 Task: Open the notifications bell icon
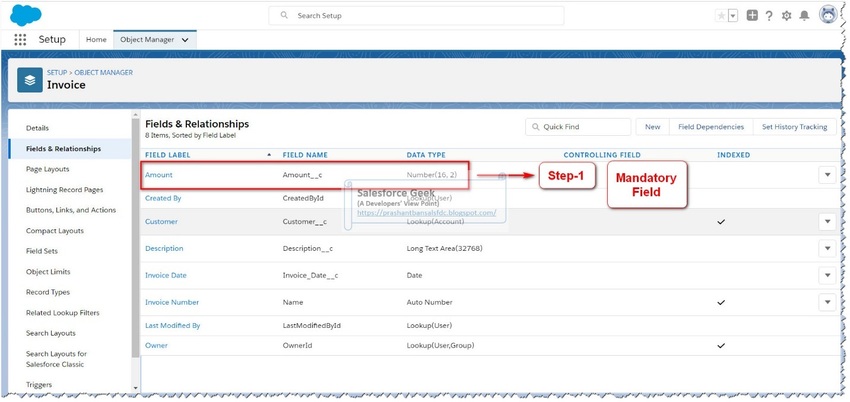pos(804,16)
